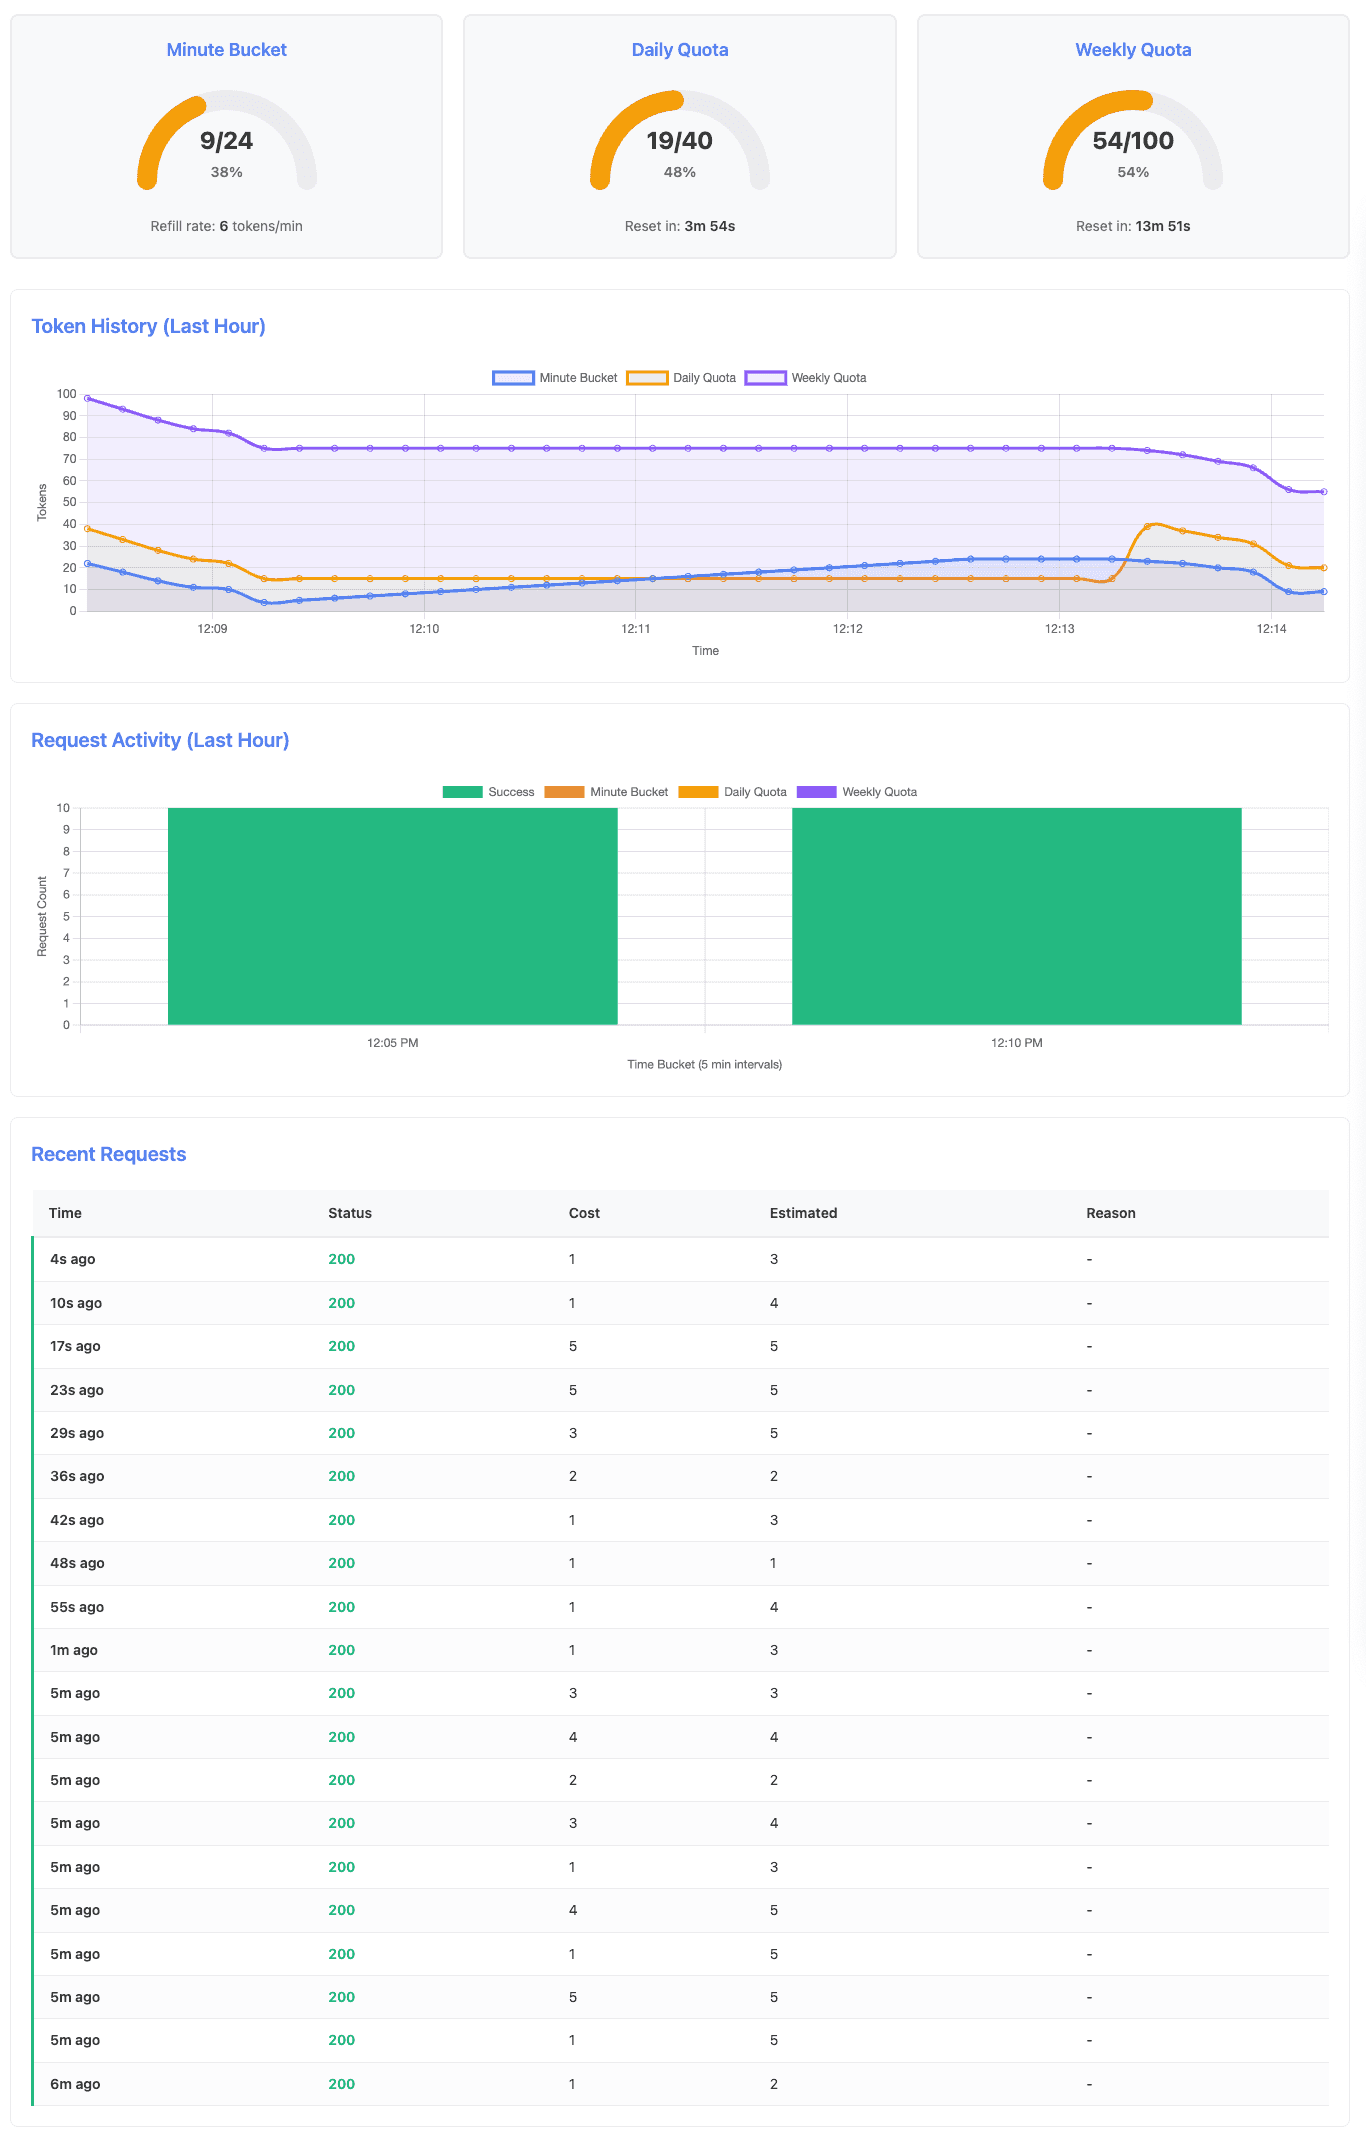Sort by the Time column header

point(66,1213)
